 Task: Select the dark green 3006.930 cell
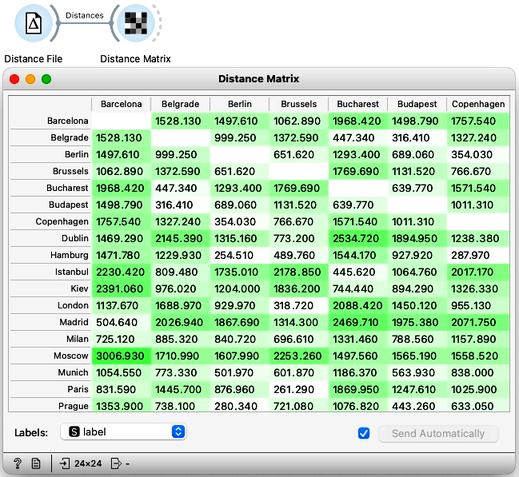click(x=121, y=356)
